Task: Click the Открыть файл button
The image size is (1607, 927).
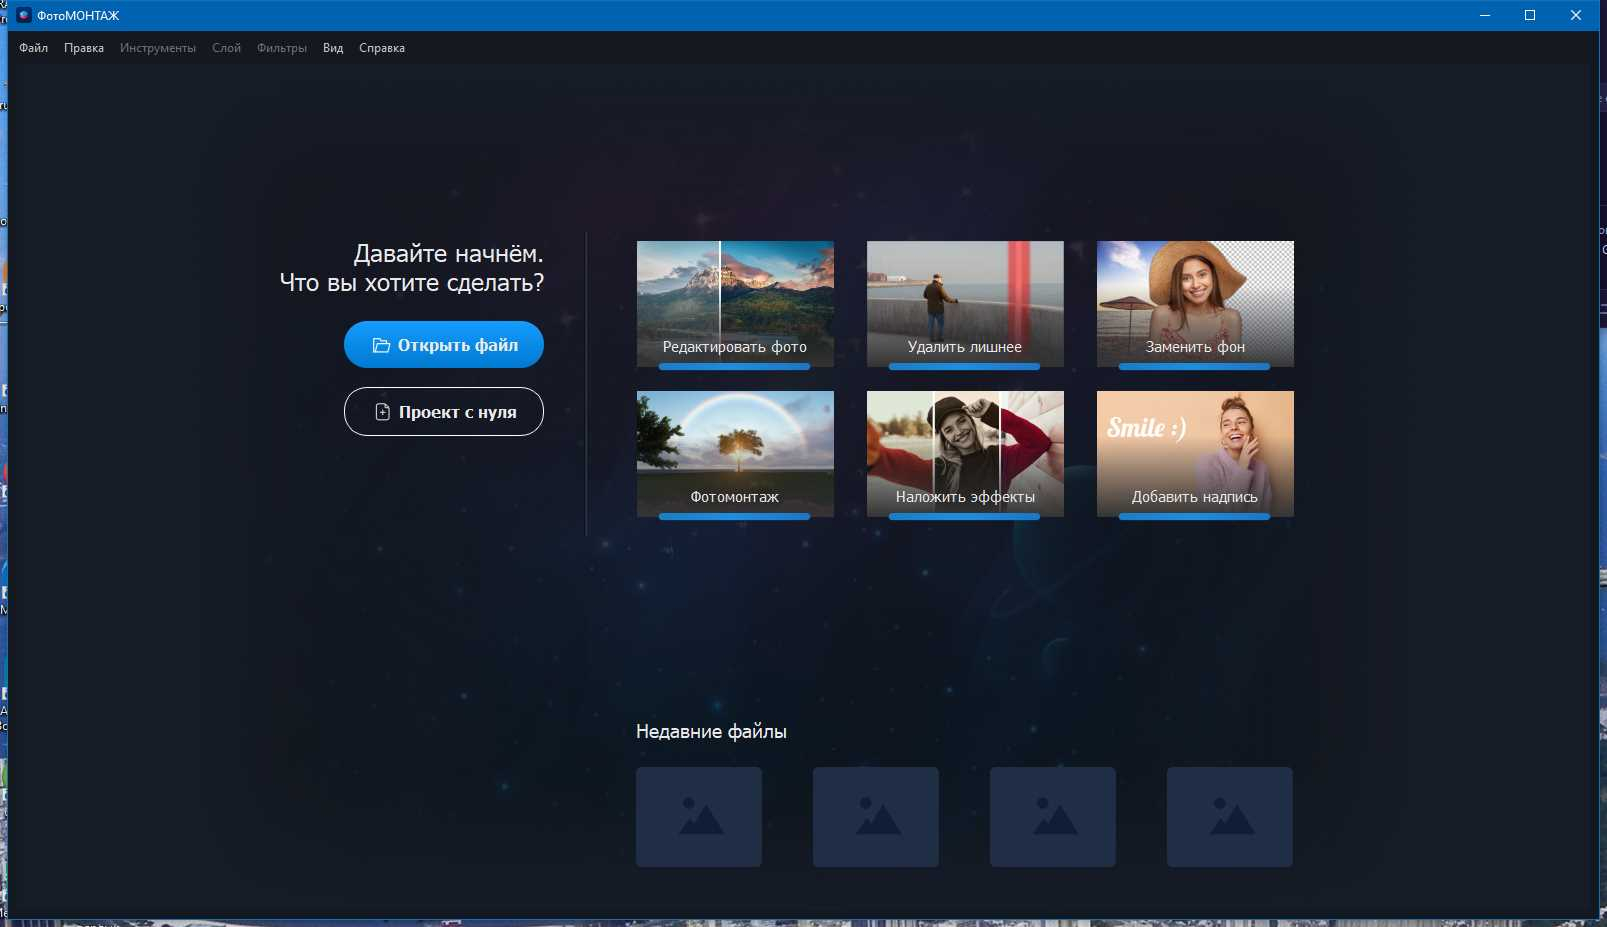Action: click(444, 345)
